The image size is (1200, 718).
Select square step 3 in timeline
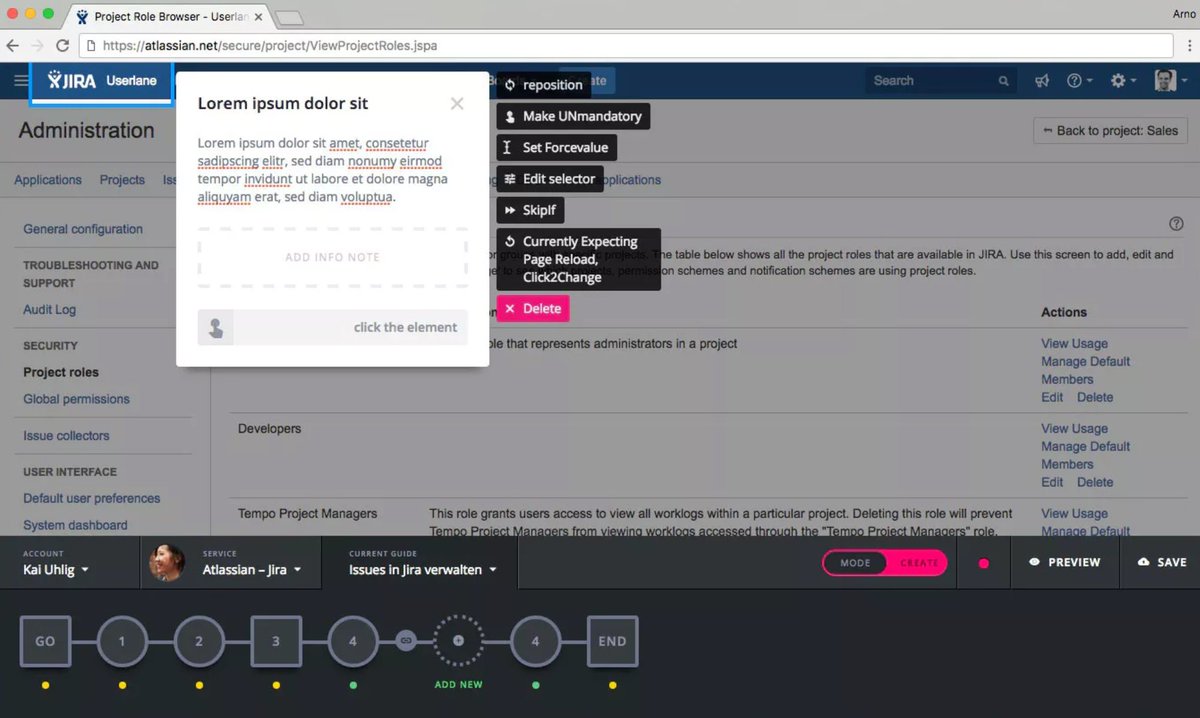click(276, 642)
